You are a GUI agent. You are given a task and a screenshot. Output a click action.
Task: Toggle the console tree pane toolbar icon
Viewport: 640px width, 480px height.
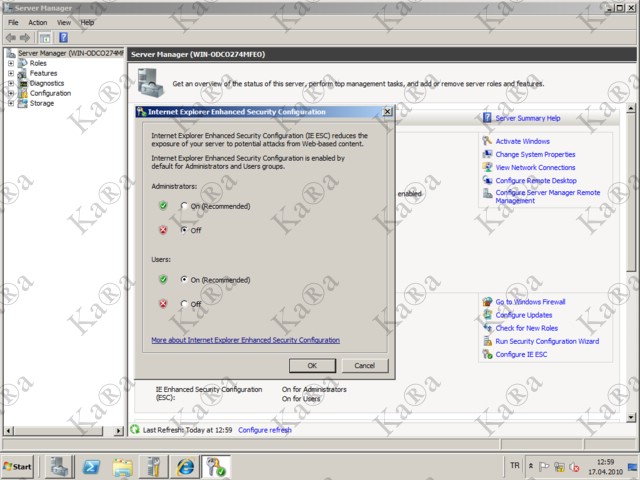(x=45, y=38)
